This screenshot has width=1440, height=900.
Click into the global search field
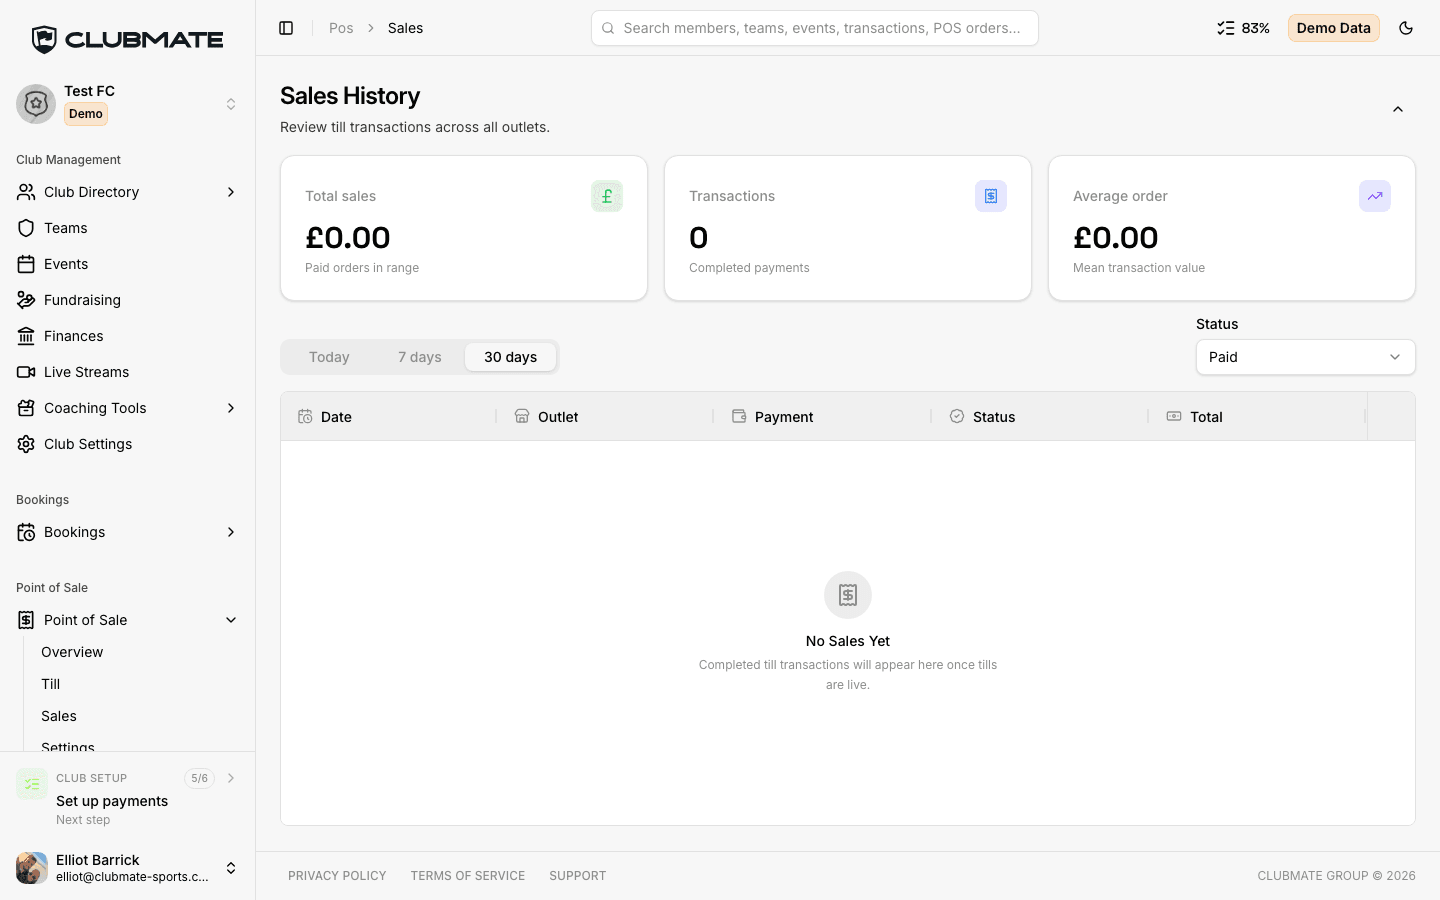click(815, 28)
